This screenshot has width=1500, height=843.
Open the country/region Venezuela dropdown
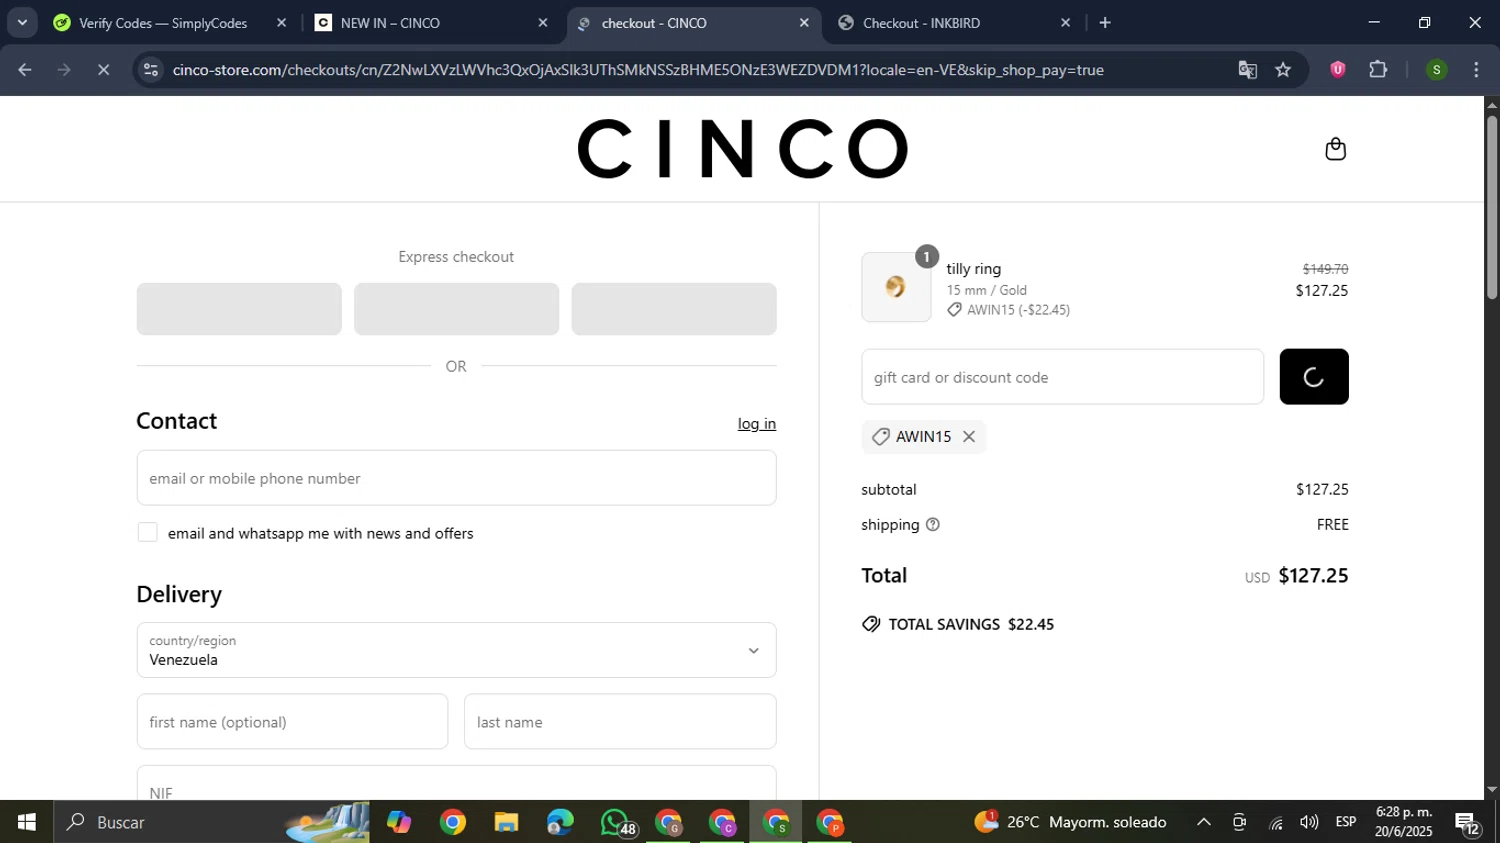(x=456, y=650)
